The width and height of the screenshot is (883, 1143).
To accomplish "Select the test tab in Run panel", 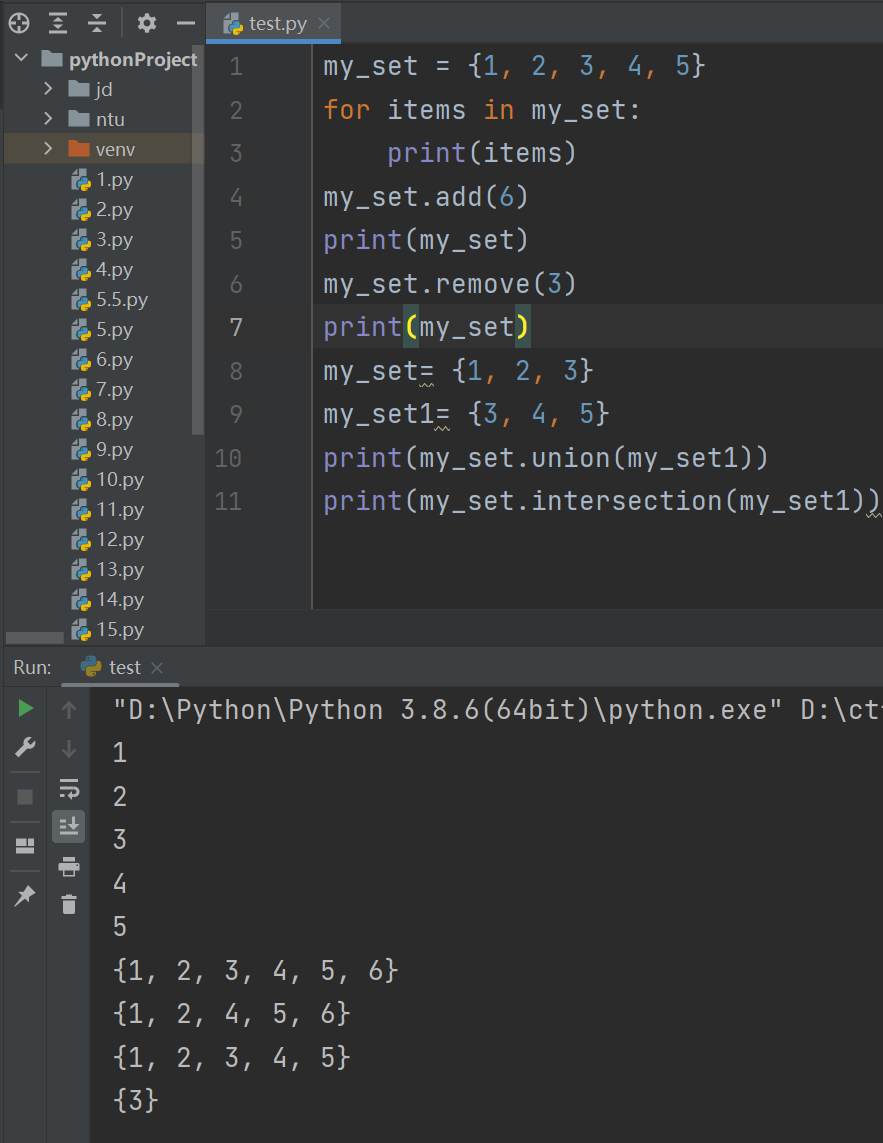I will tap(124, 667).
